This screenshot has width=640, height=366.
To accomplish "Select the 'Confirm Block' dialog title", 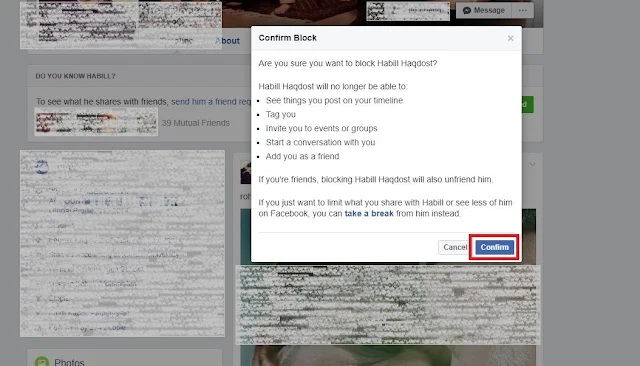I will tap(287, 38).
